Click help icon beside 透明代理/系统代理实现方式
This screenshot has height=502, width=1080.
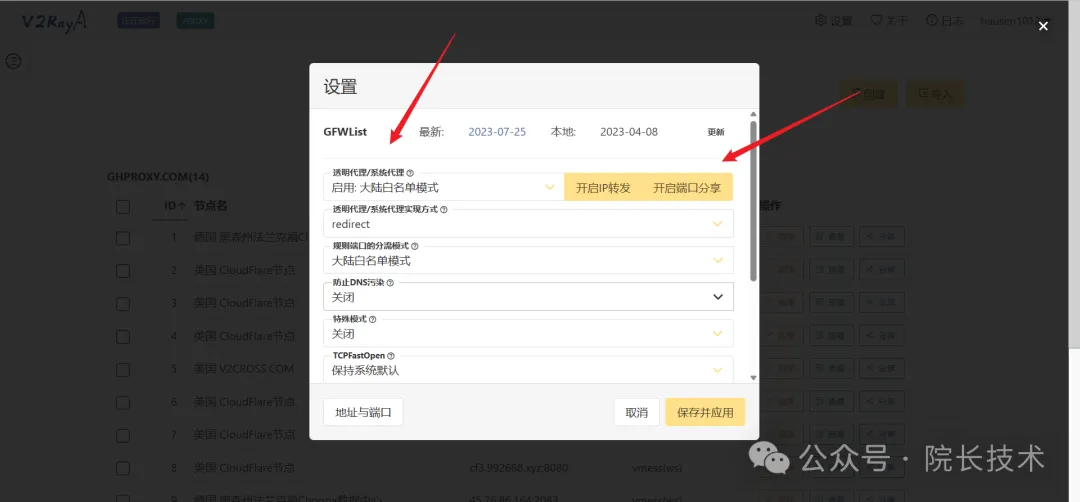444,210
